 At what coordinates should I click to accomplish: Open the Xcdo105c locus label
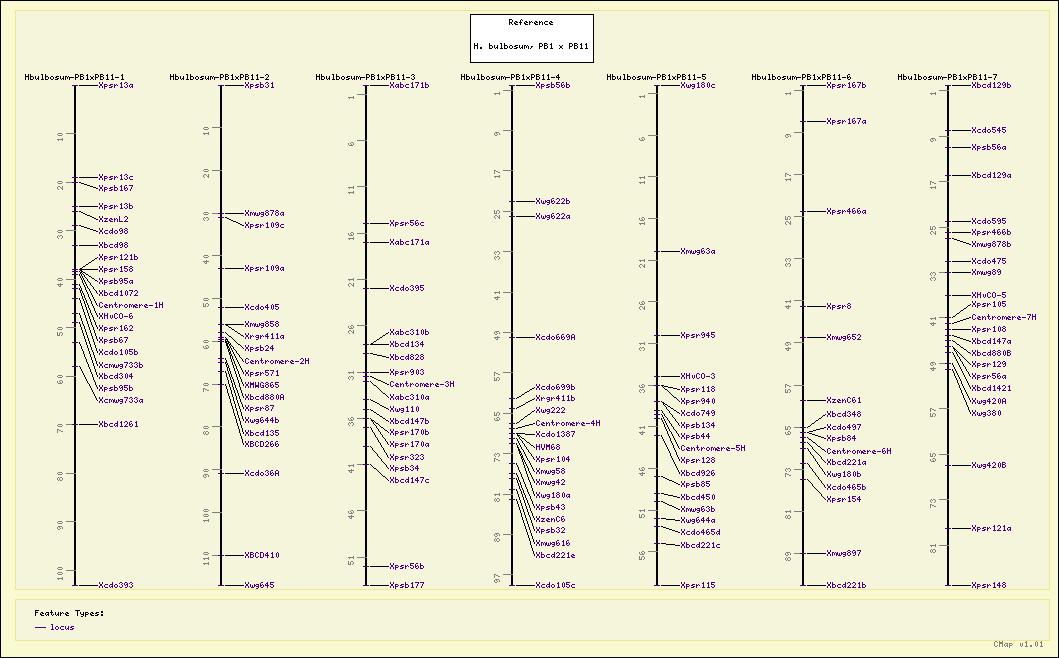pyautogui.click(x=555, y=585)
